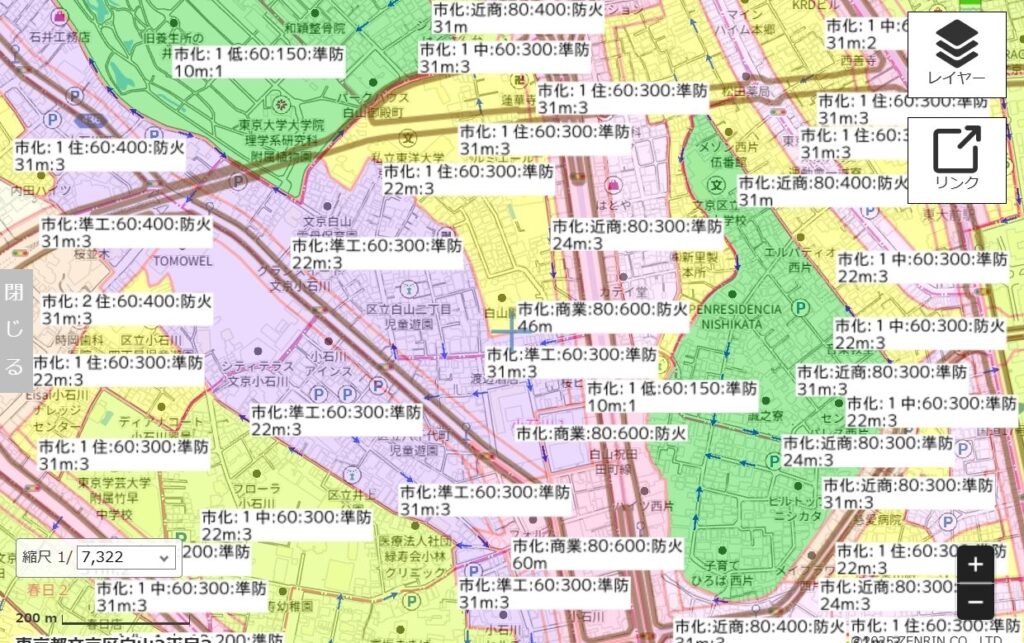Open the レイヤー layers panel
The height and width of the screenshot is (643, 1024).
tap(956, 54)
